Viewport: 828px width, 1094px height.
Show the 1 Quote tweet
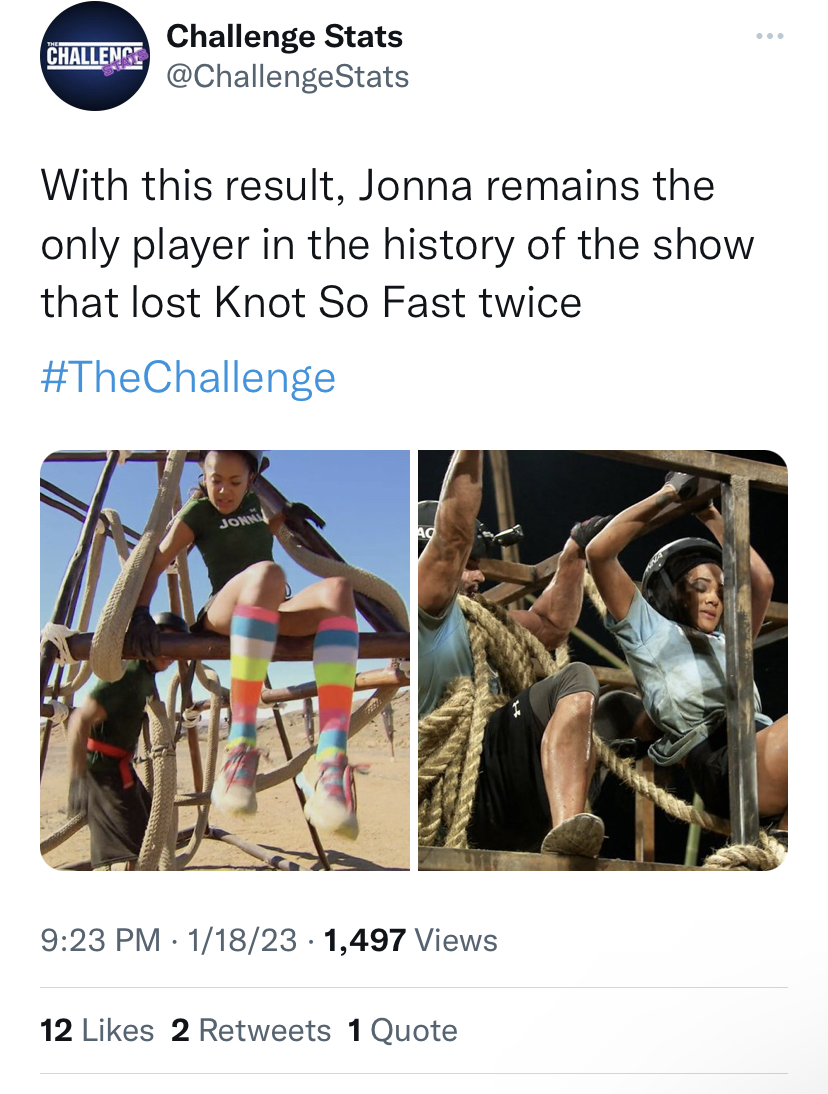[402, 1031]
